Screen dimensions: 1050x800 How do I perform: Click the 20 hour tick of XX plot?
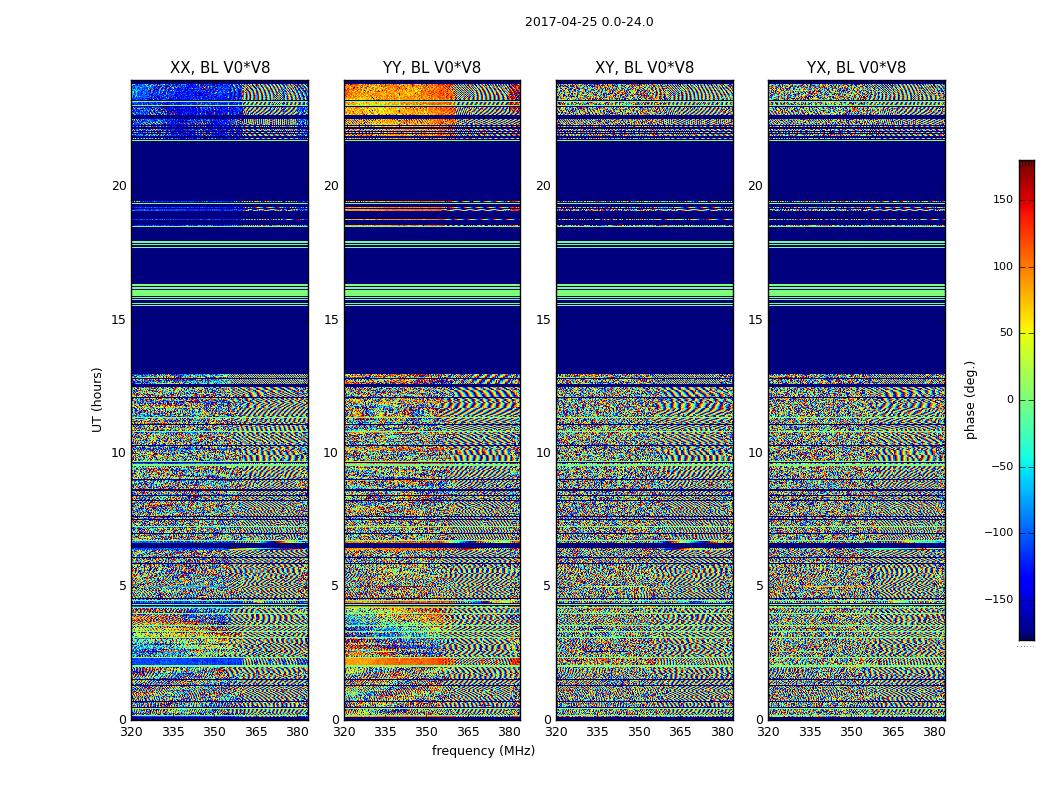pyautogui.click(x=119, y=186)
